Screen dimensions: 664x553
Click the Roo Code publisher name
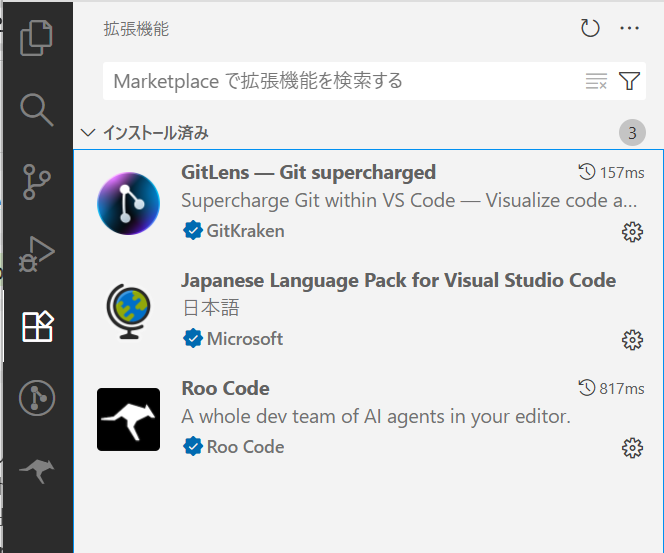pyautogui.click(x=246, y=447)
